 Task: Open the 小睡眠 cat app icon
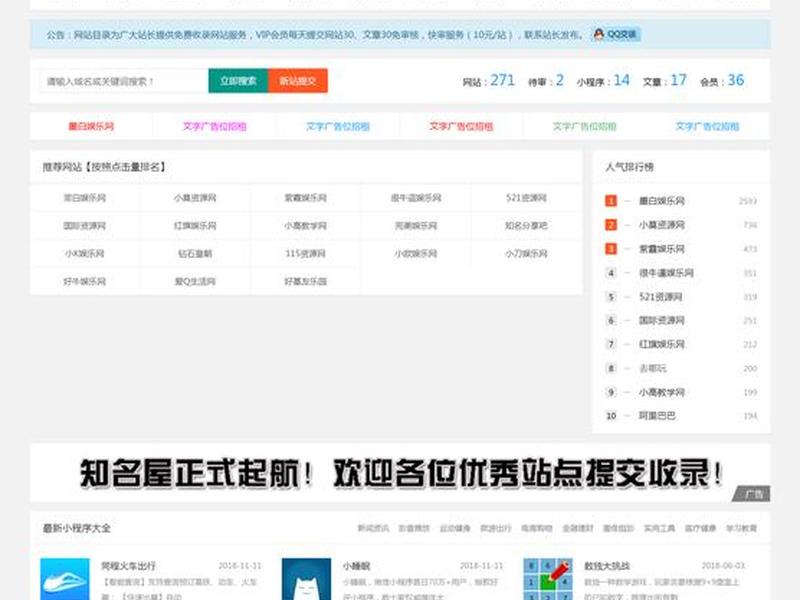point(306,579)
